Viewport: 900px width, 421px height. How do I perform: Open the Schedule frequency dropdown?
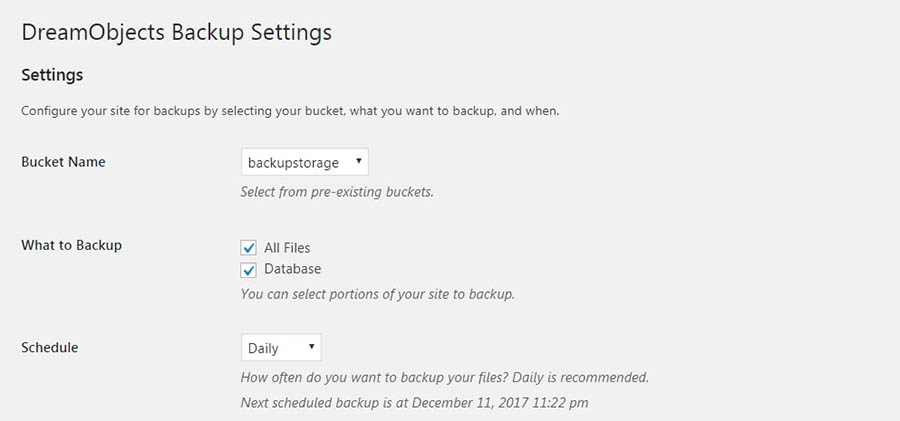(x=280, y=348)
